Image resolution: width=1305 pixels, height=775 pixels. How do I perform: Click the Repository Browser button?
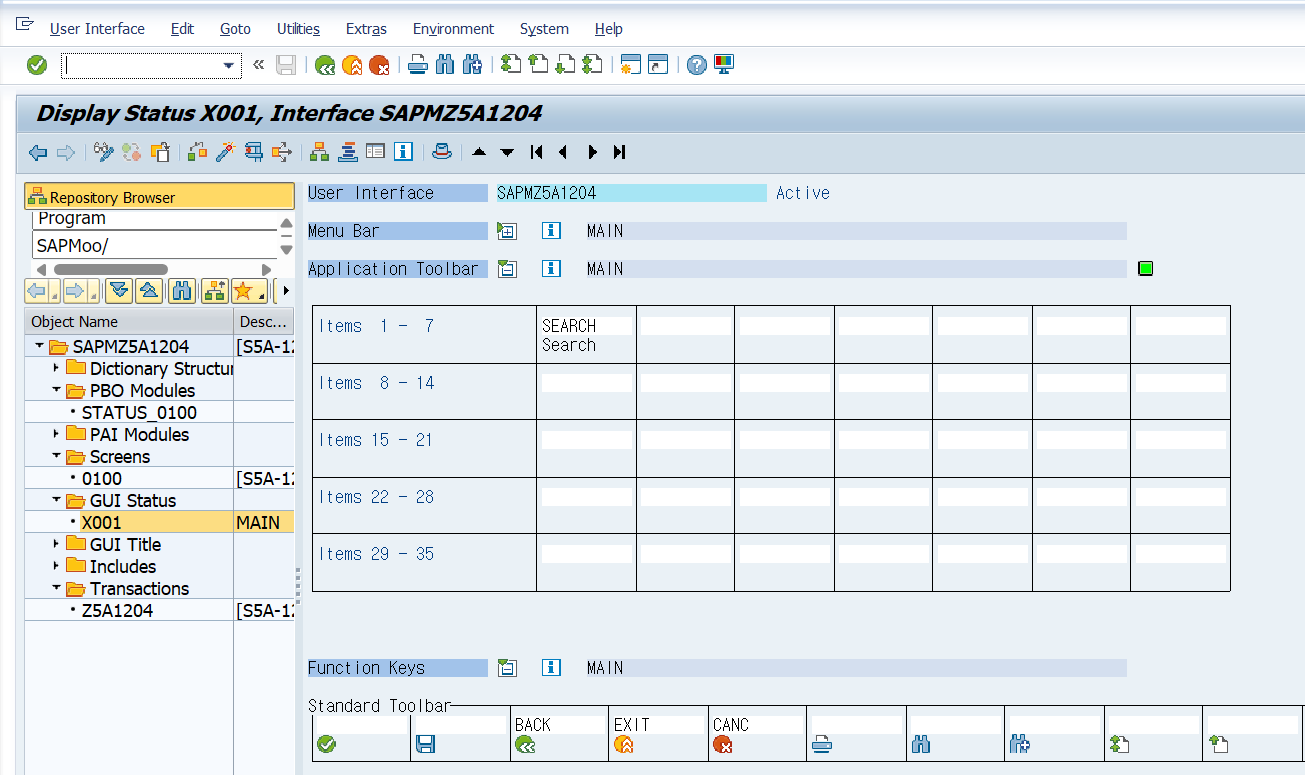coord(160,197)
